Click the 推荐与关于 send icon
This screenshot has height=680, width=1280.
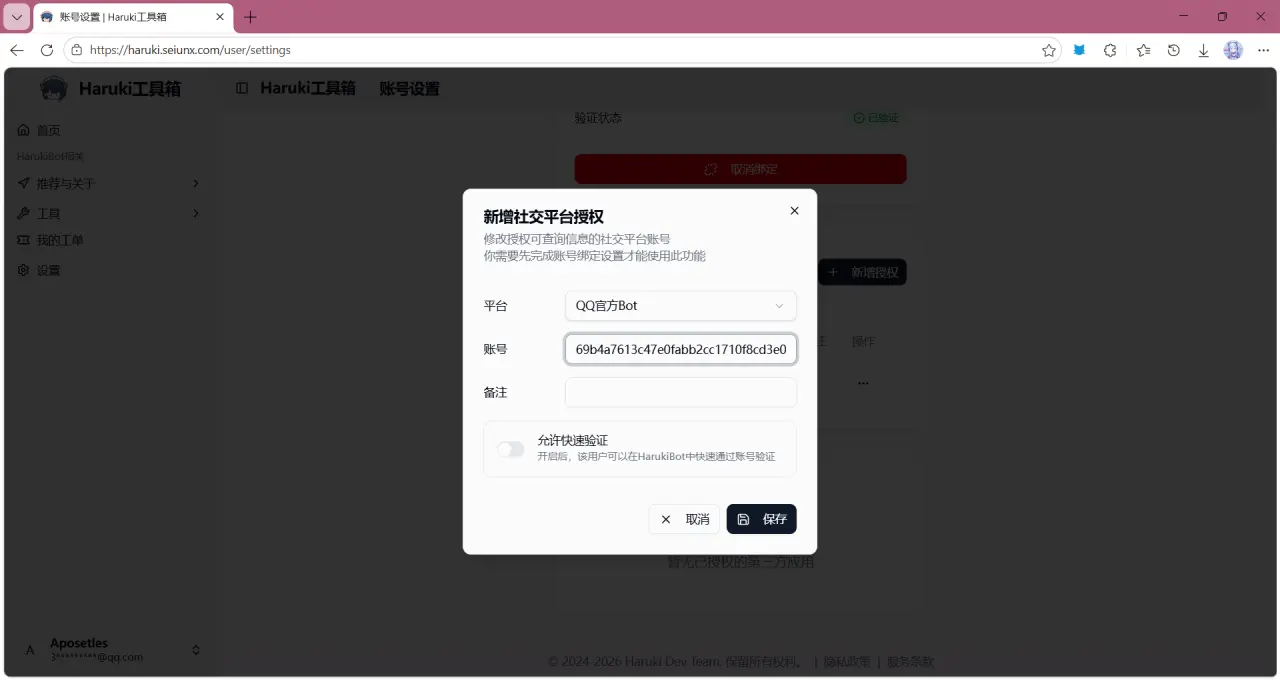24,183
